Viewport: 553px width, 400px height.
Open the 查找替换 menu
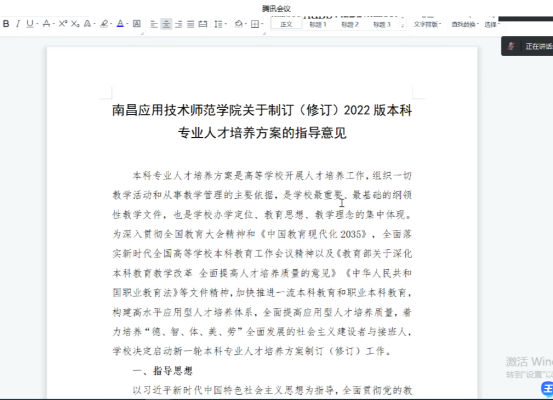[x=465, y=24]
